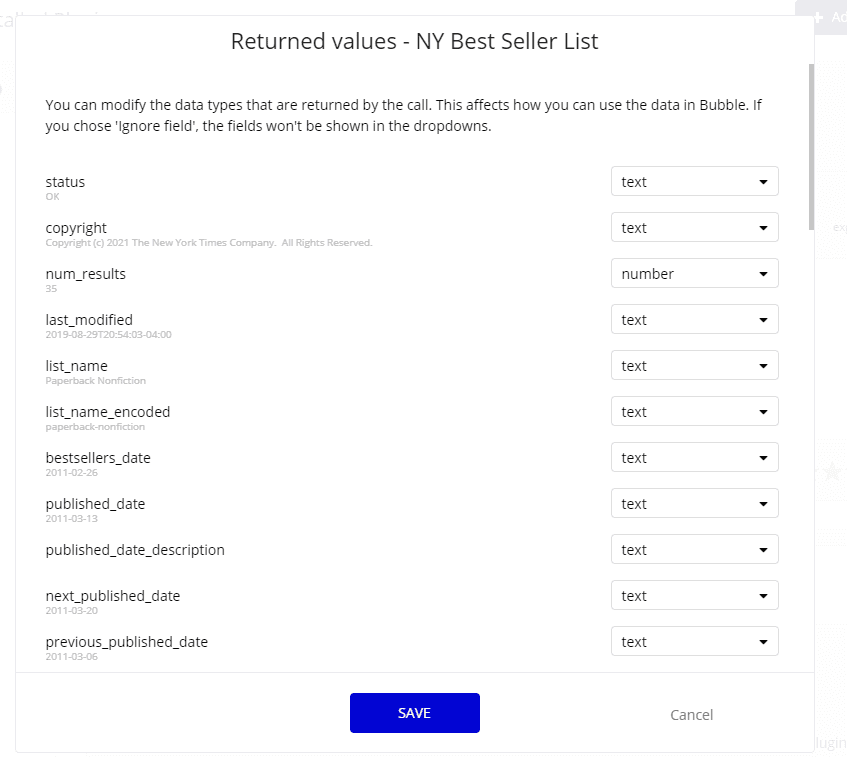Open the published_date_description type dropdown
Viewport: 847px width, 757px height.
pos(694,549)
